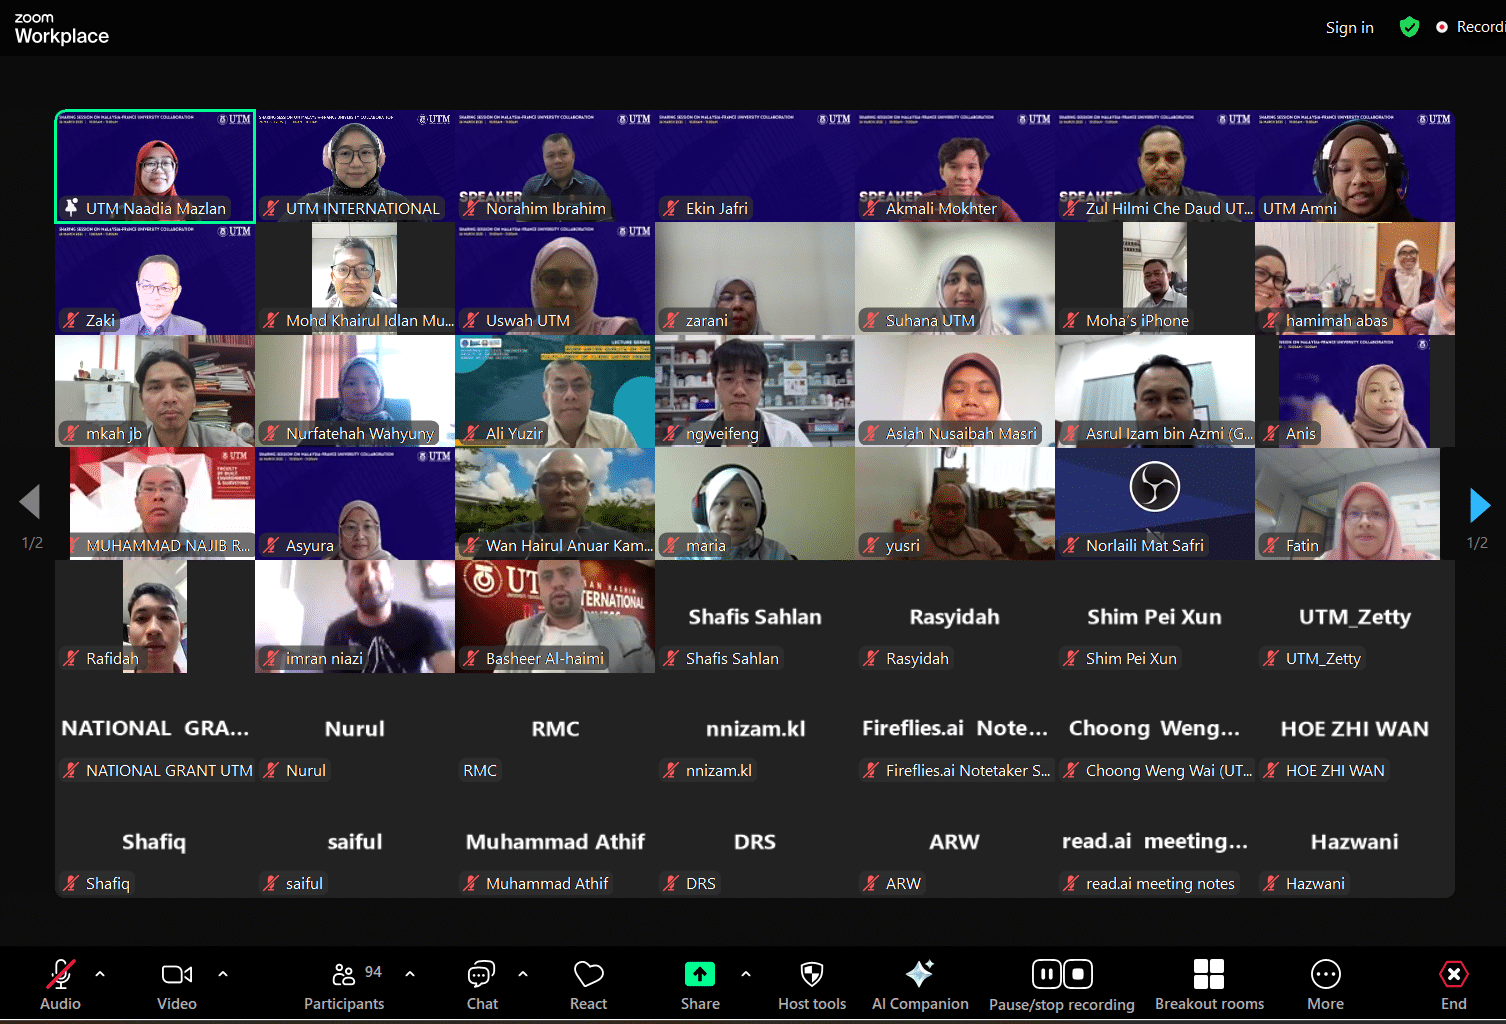
Task: Expand Chat options caret
Action: tap(523, 973)
